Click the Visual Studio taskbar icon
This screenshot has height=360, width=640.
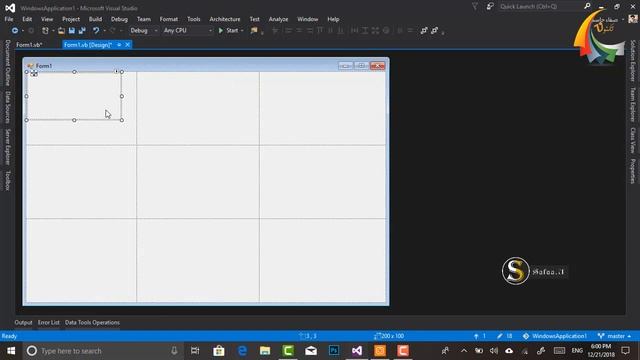click(357, 351)
